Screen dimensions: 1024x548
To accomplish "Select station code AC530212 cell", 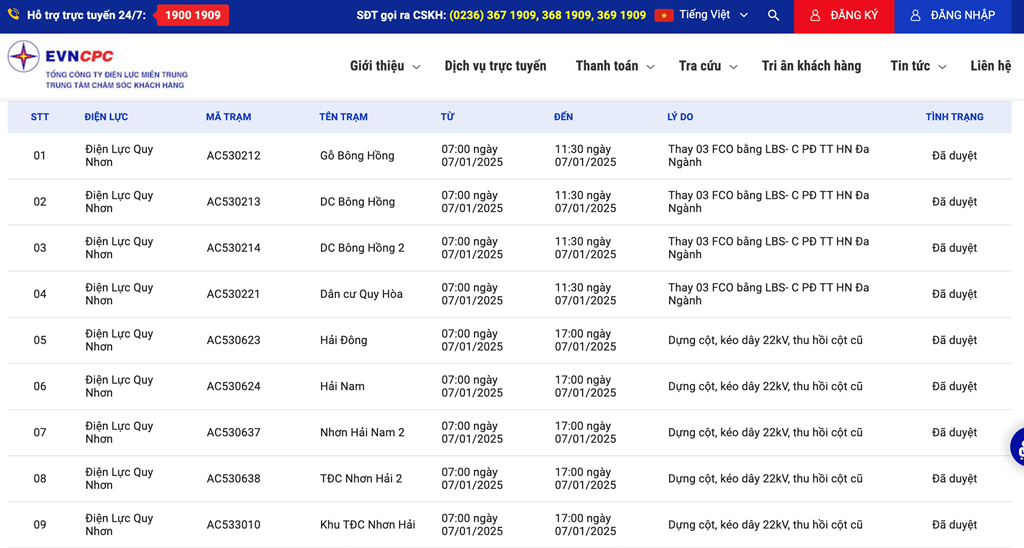I will [233, 156].
